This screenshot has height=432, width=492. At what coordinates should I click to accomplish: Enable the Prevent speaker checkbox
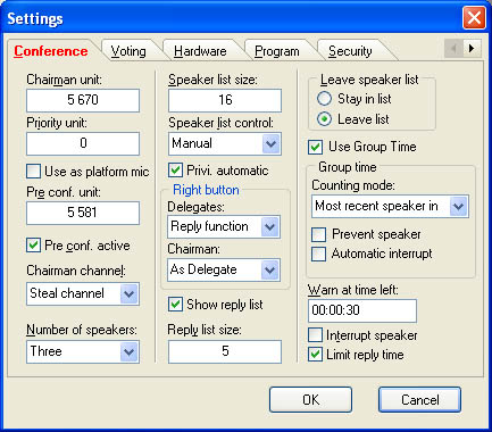tap(319, 234)
